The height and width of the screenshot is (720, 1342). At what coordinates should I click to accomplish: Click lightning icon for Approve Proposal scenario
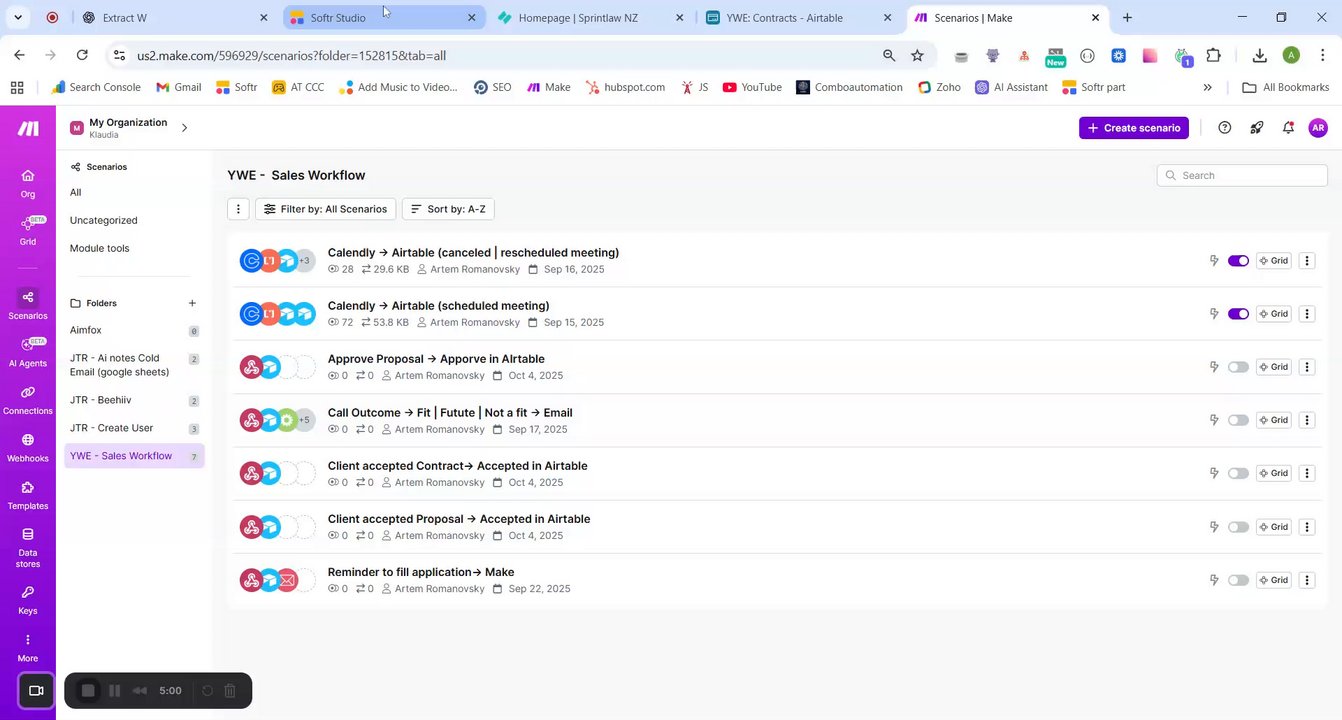click(x=1214, y=367)
